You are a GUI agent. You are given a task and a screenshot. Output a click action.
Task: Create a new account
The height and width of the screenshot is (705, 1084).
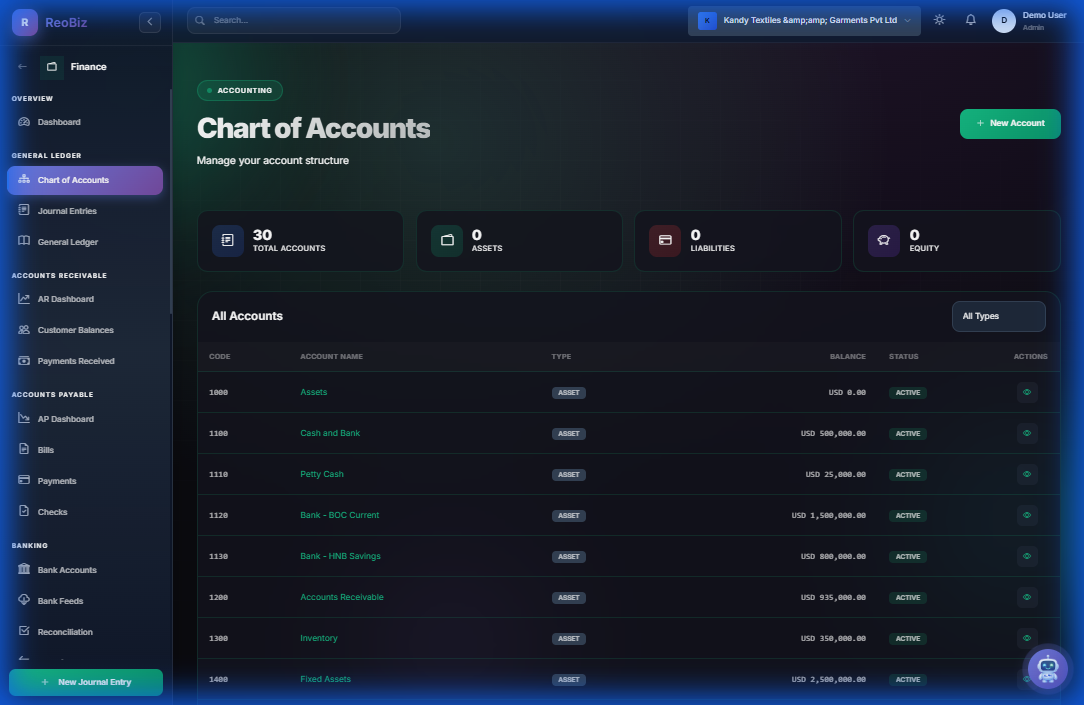click(1010, 123)
